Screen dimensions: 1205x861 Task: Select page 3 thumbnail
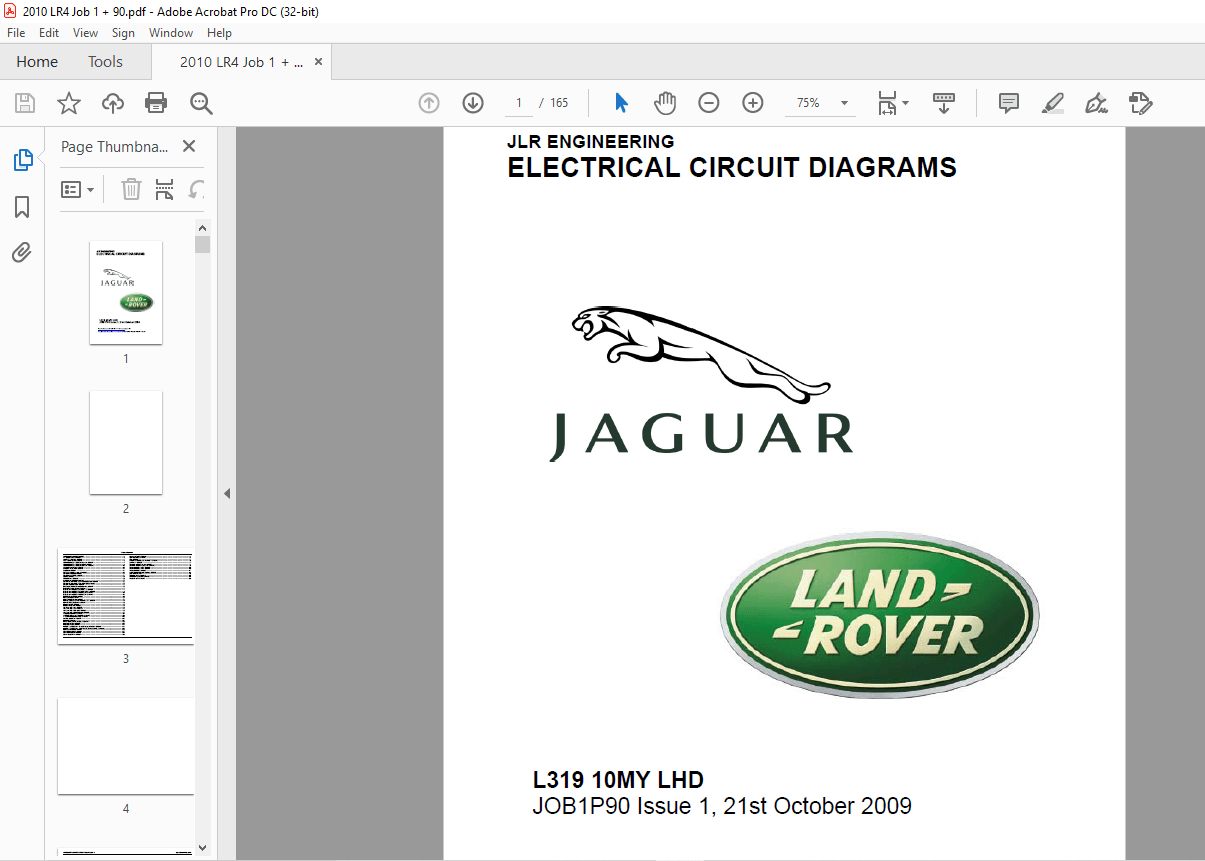[126, 596]
